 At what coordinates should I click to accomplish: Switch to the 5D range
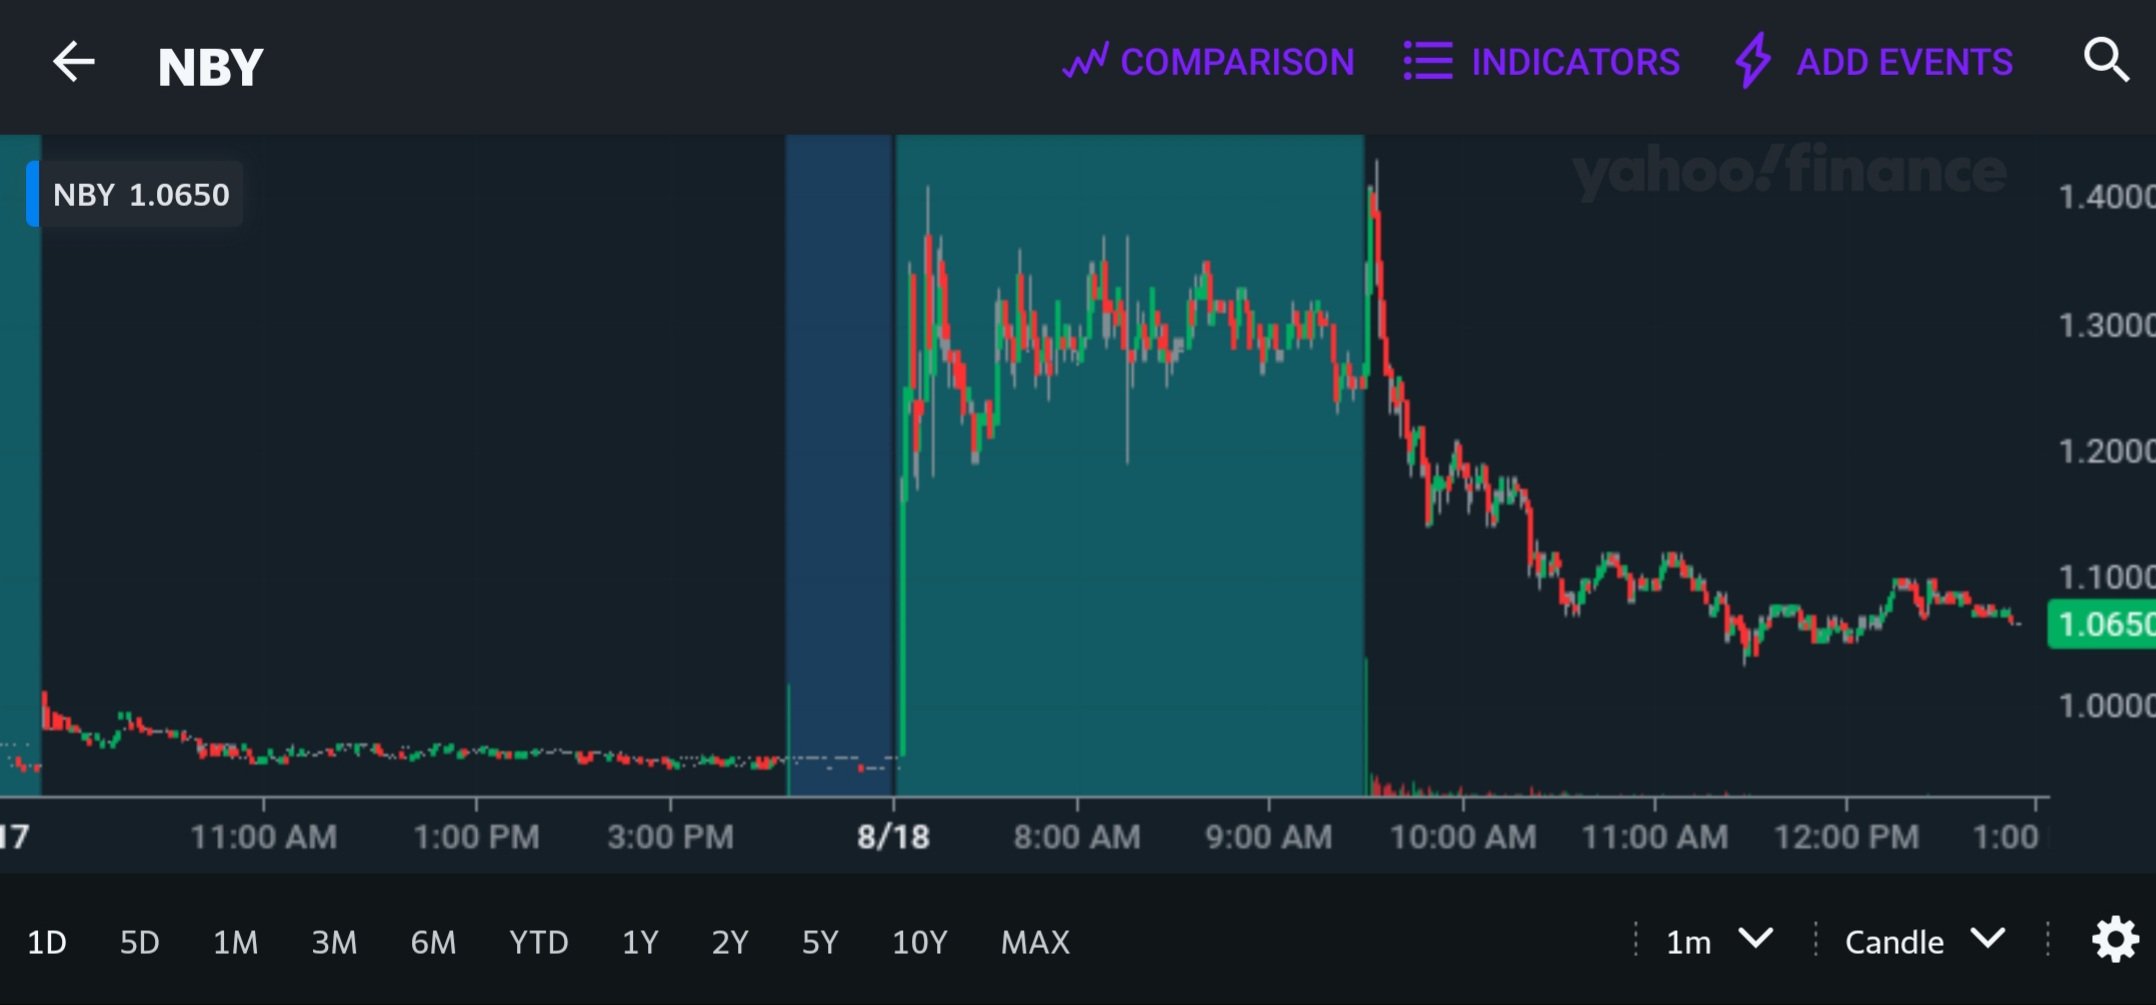(x=140, y=942)
